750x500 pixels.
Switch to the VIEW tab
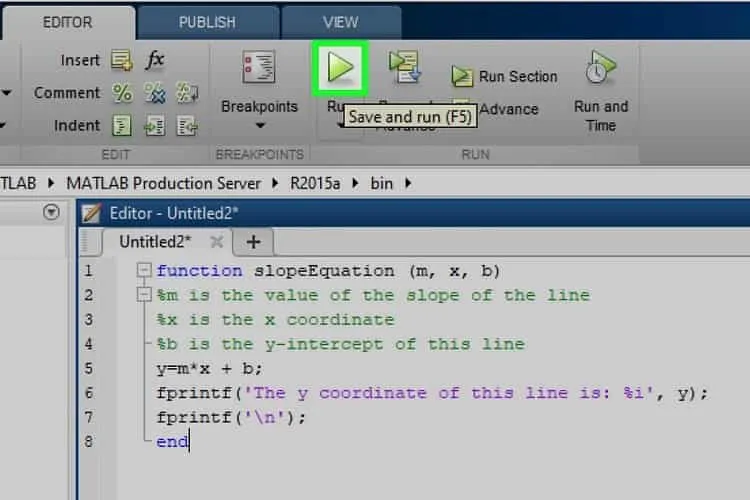coord(341,22)
